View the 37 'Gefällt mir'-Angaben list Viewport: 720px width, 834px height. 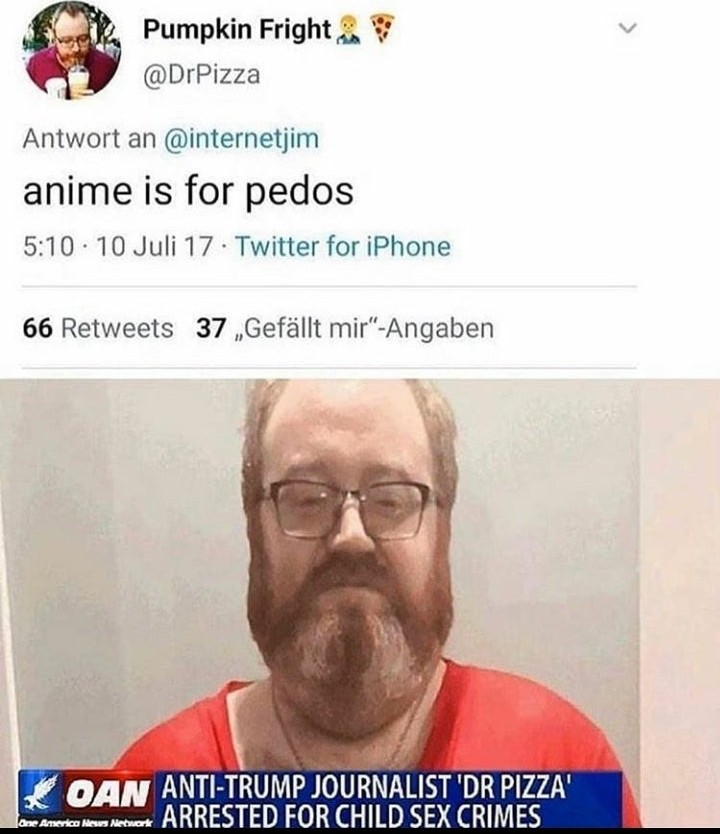coord(345,328)
